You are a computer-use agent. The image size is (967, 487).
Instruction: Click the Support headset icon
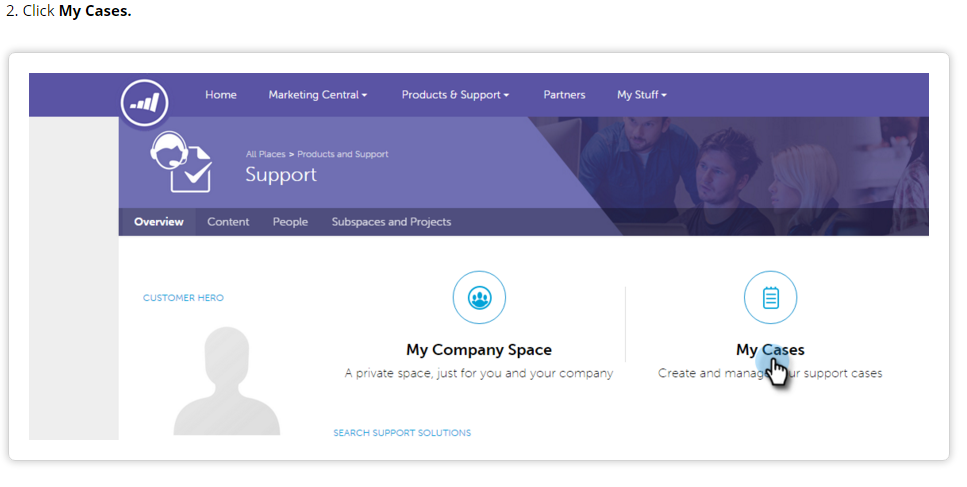pos(180,163)
